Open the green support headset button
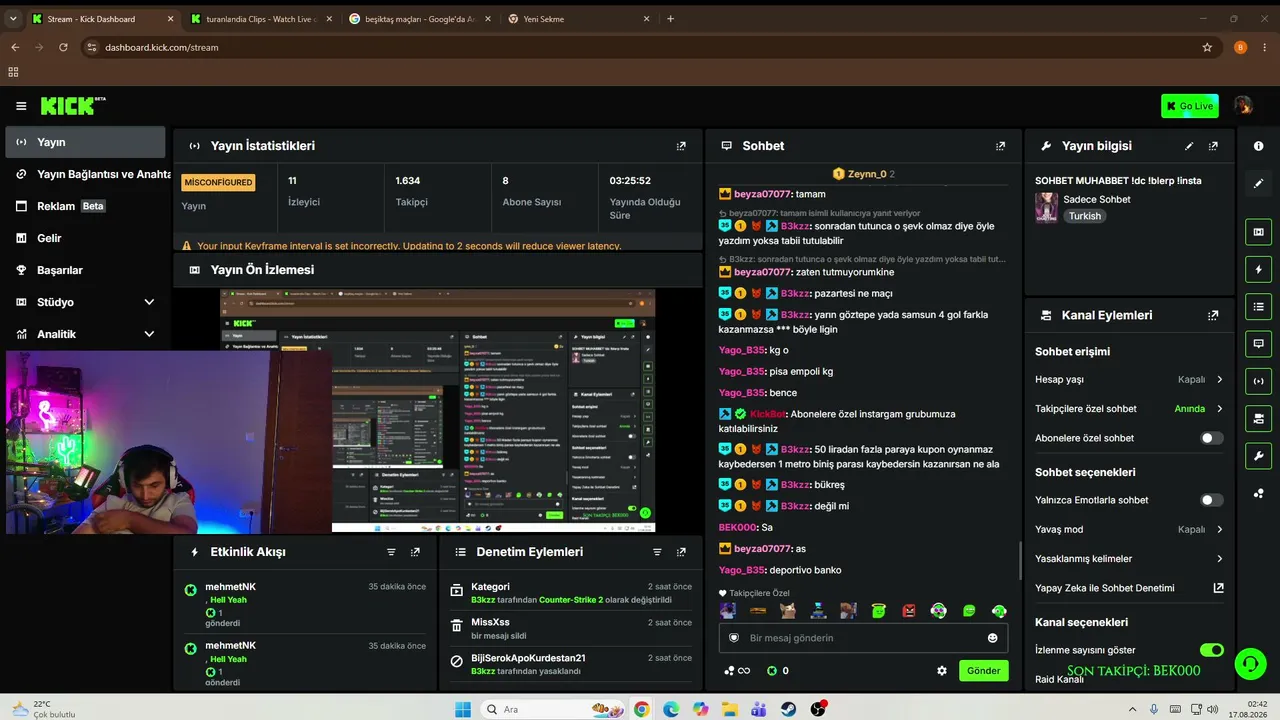Viewport: 1280px width, 720px height. pyautogui.click(x=1249, y=663)
